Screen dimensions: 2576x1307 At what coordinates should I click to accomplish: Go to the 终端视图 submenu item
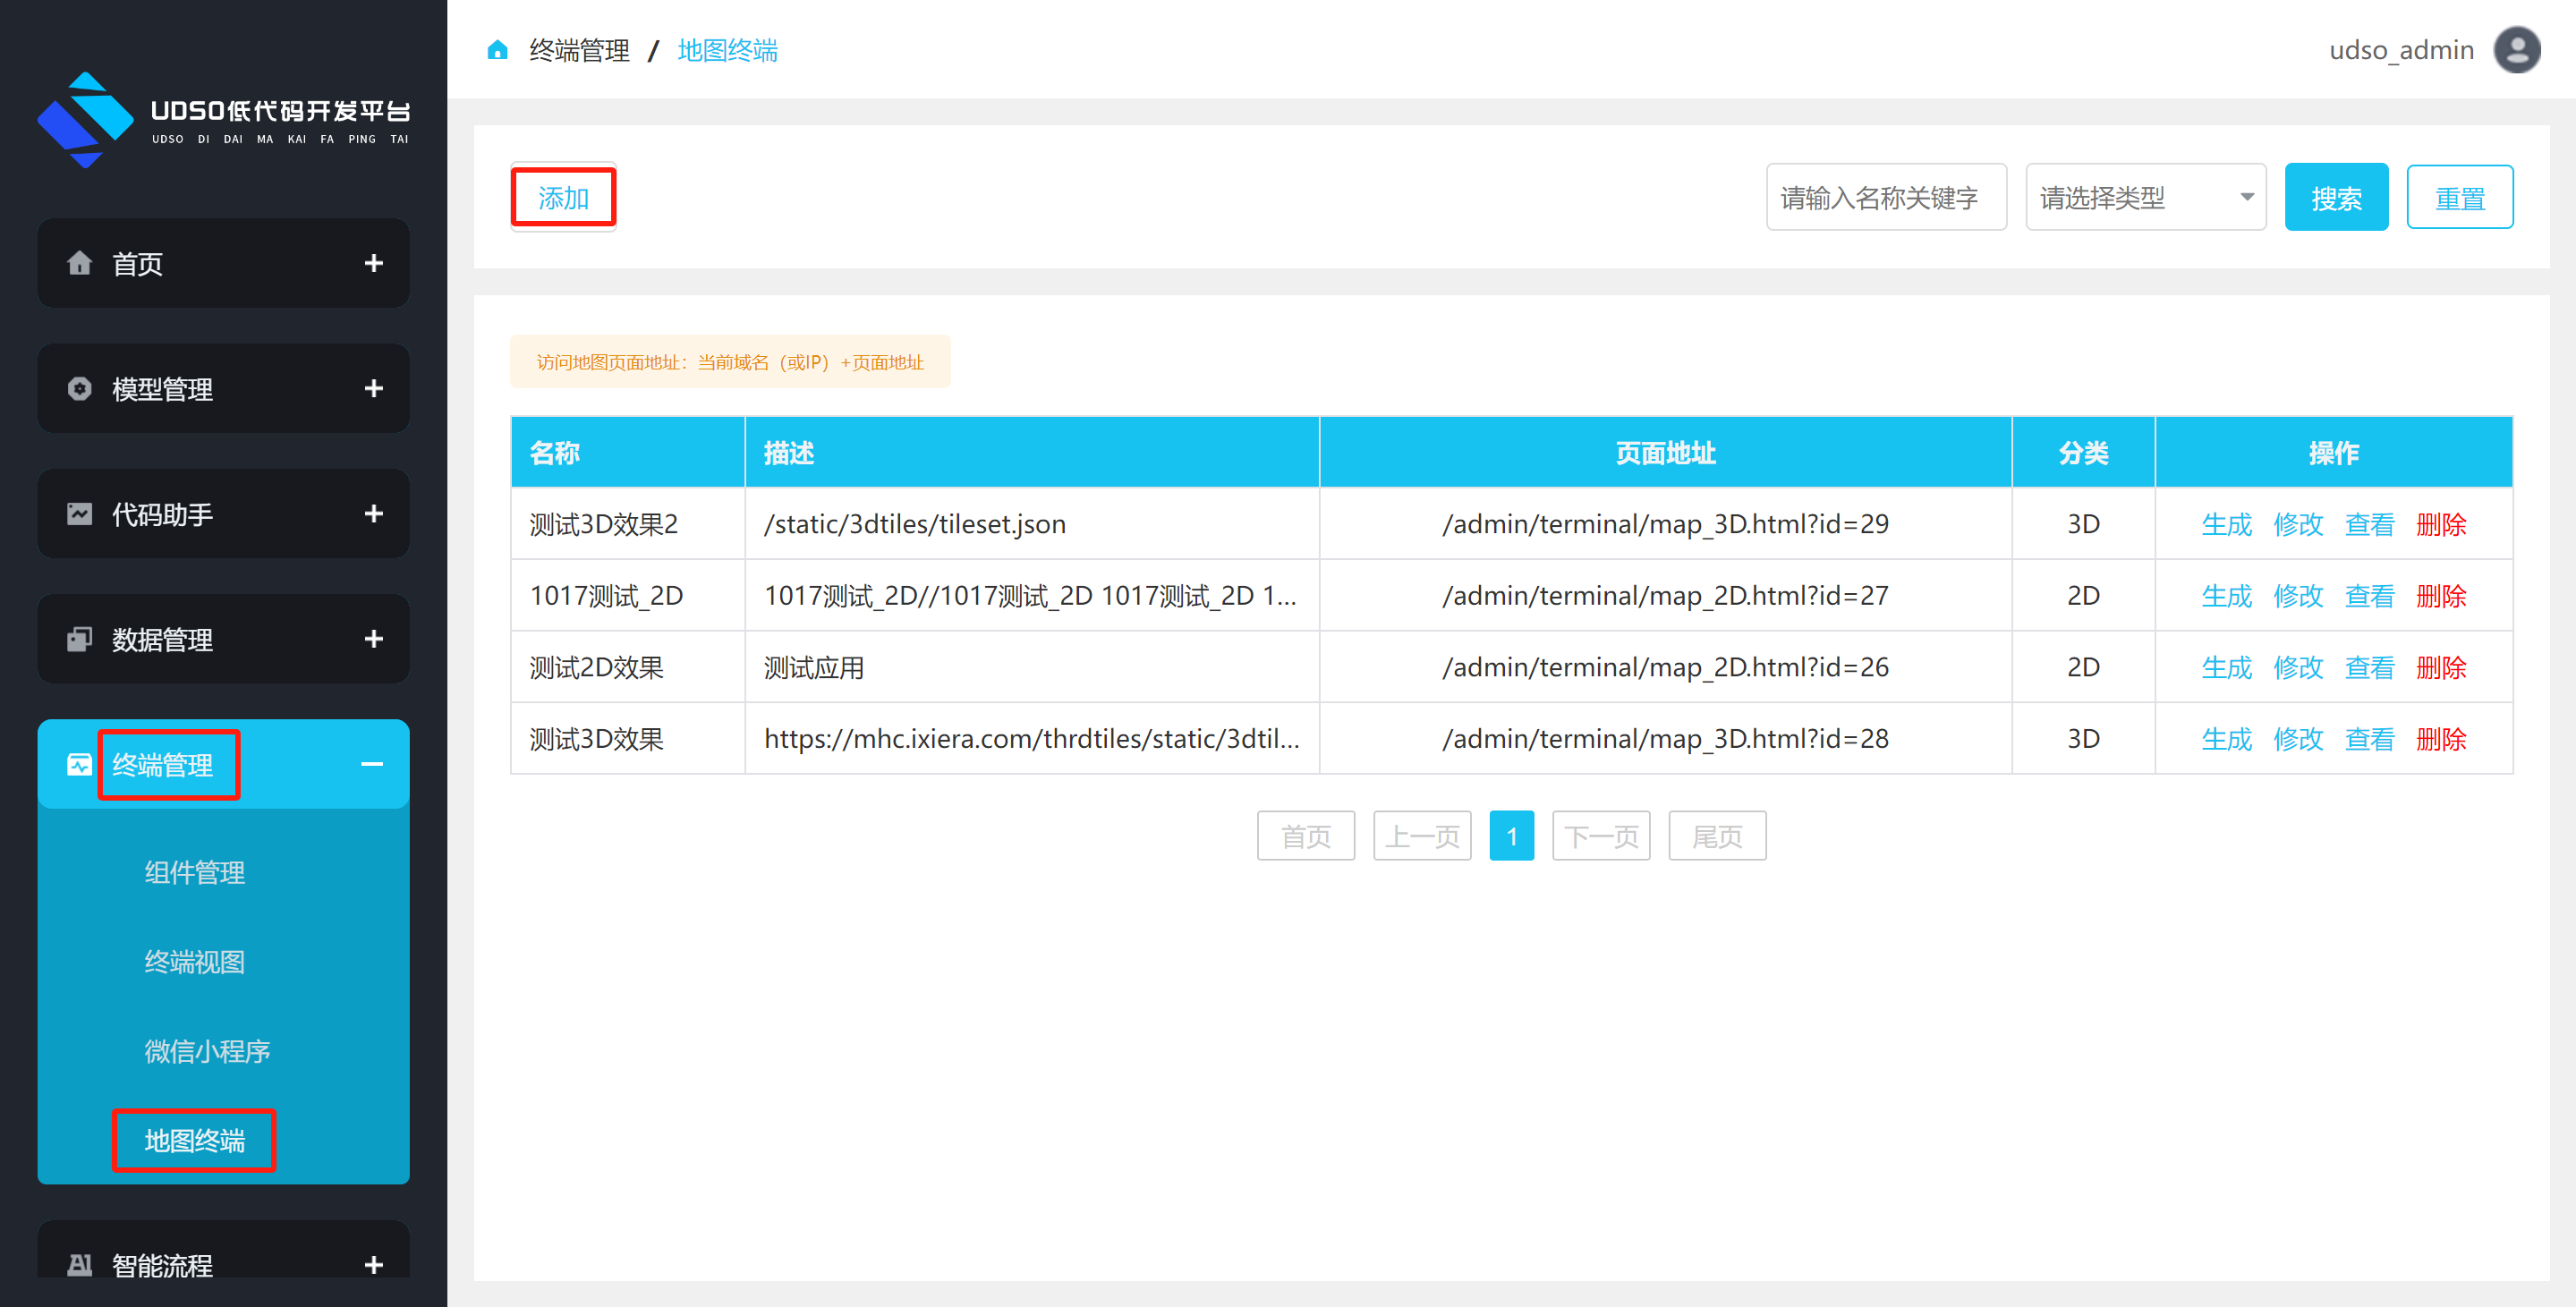pyautogui.click(x=194, y=961)
